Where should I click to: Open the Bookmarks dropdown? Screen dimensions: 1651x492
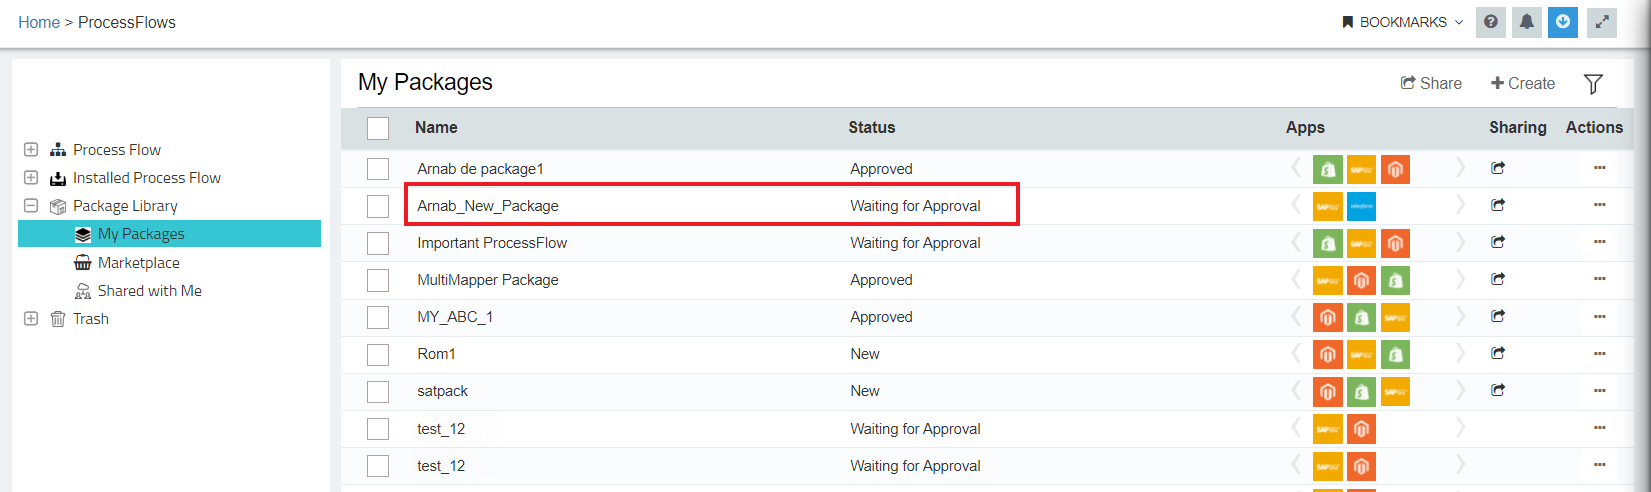pyautogui.click(x=1402, y=22)
